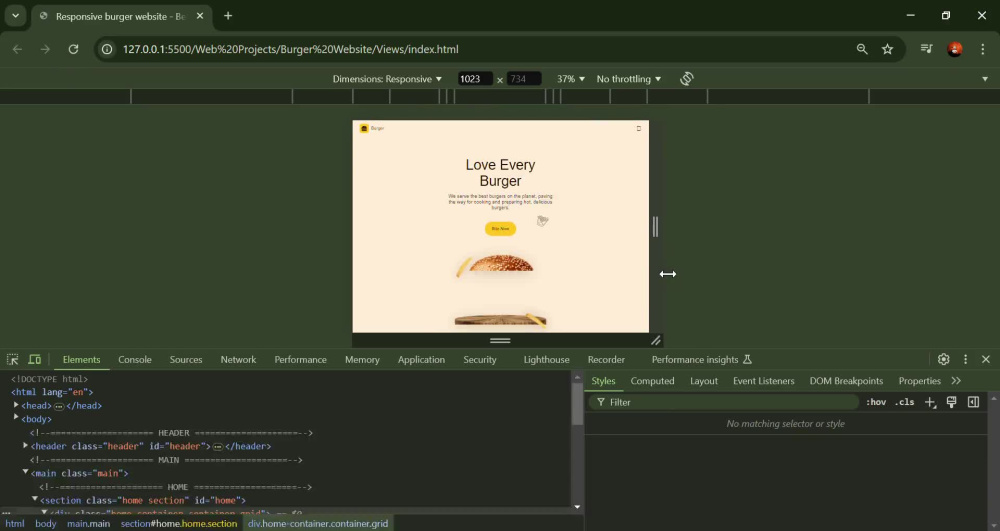1000x531 pixels.
Task: Select the Layout pane tab
Action: click(703, 381)
